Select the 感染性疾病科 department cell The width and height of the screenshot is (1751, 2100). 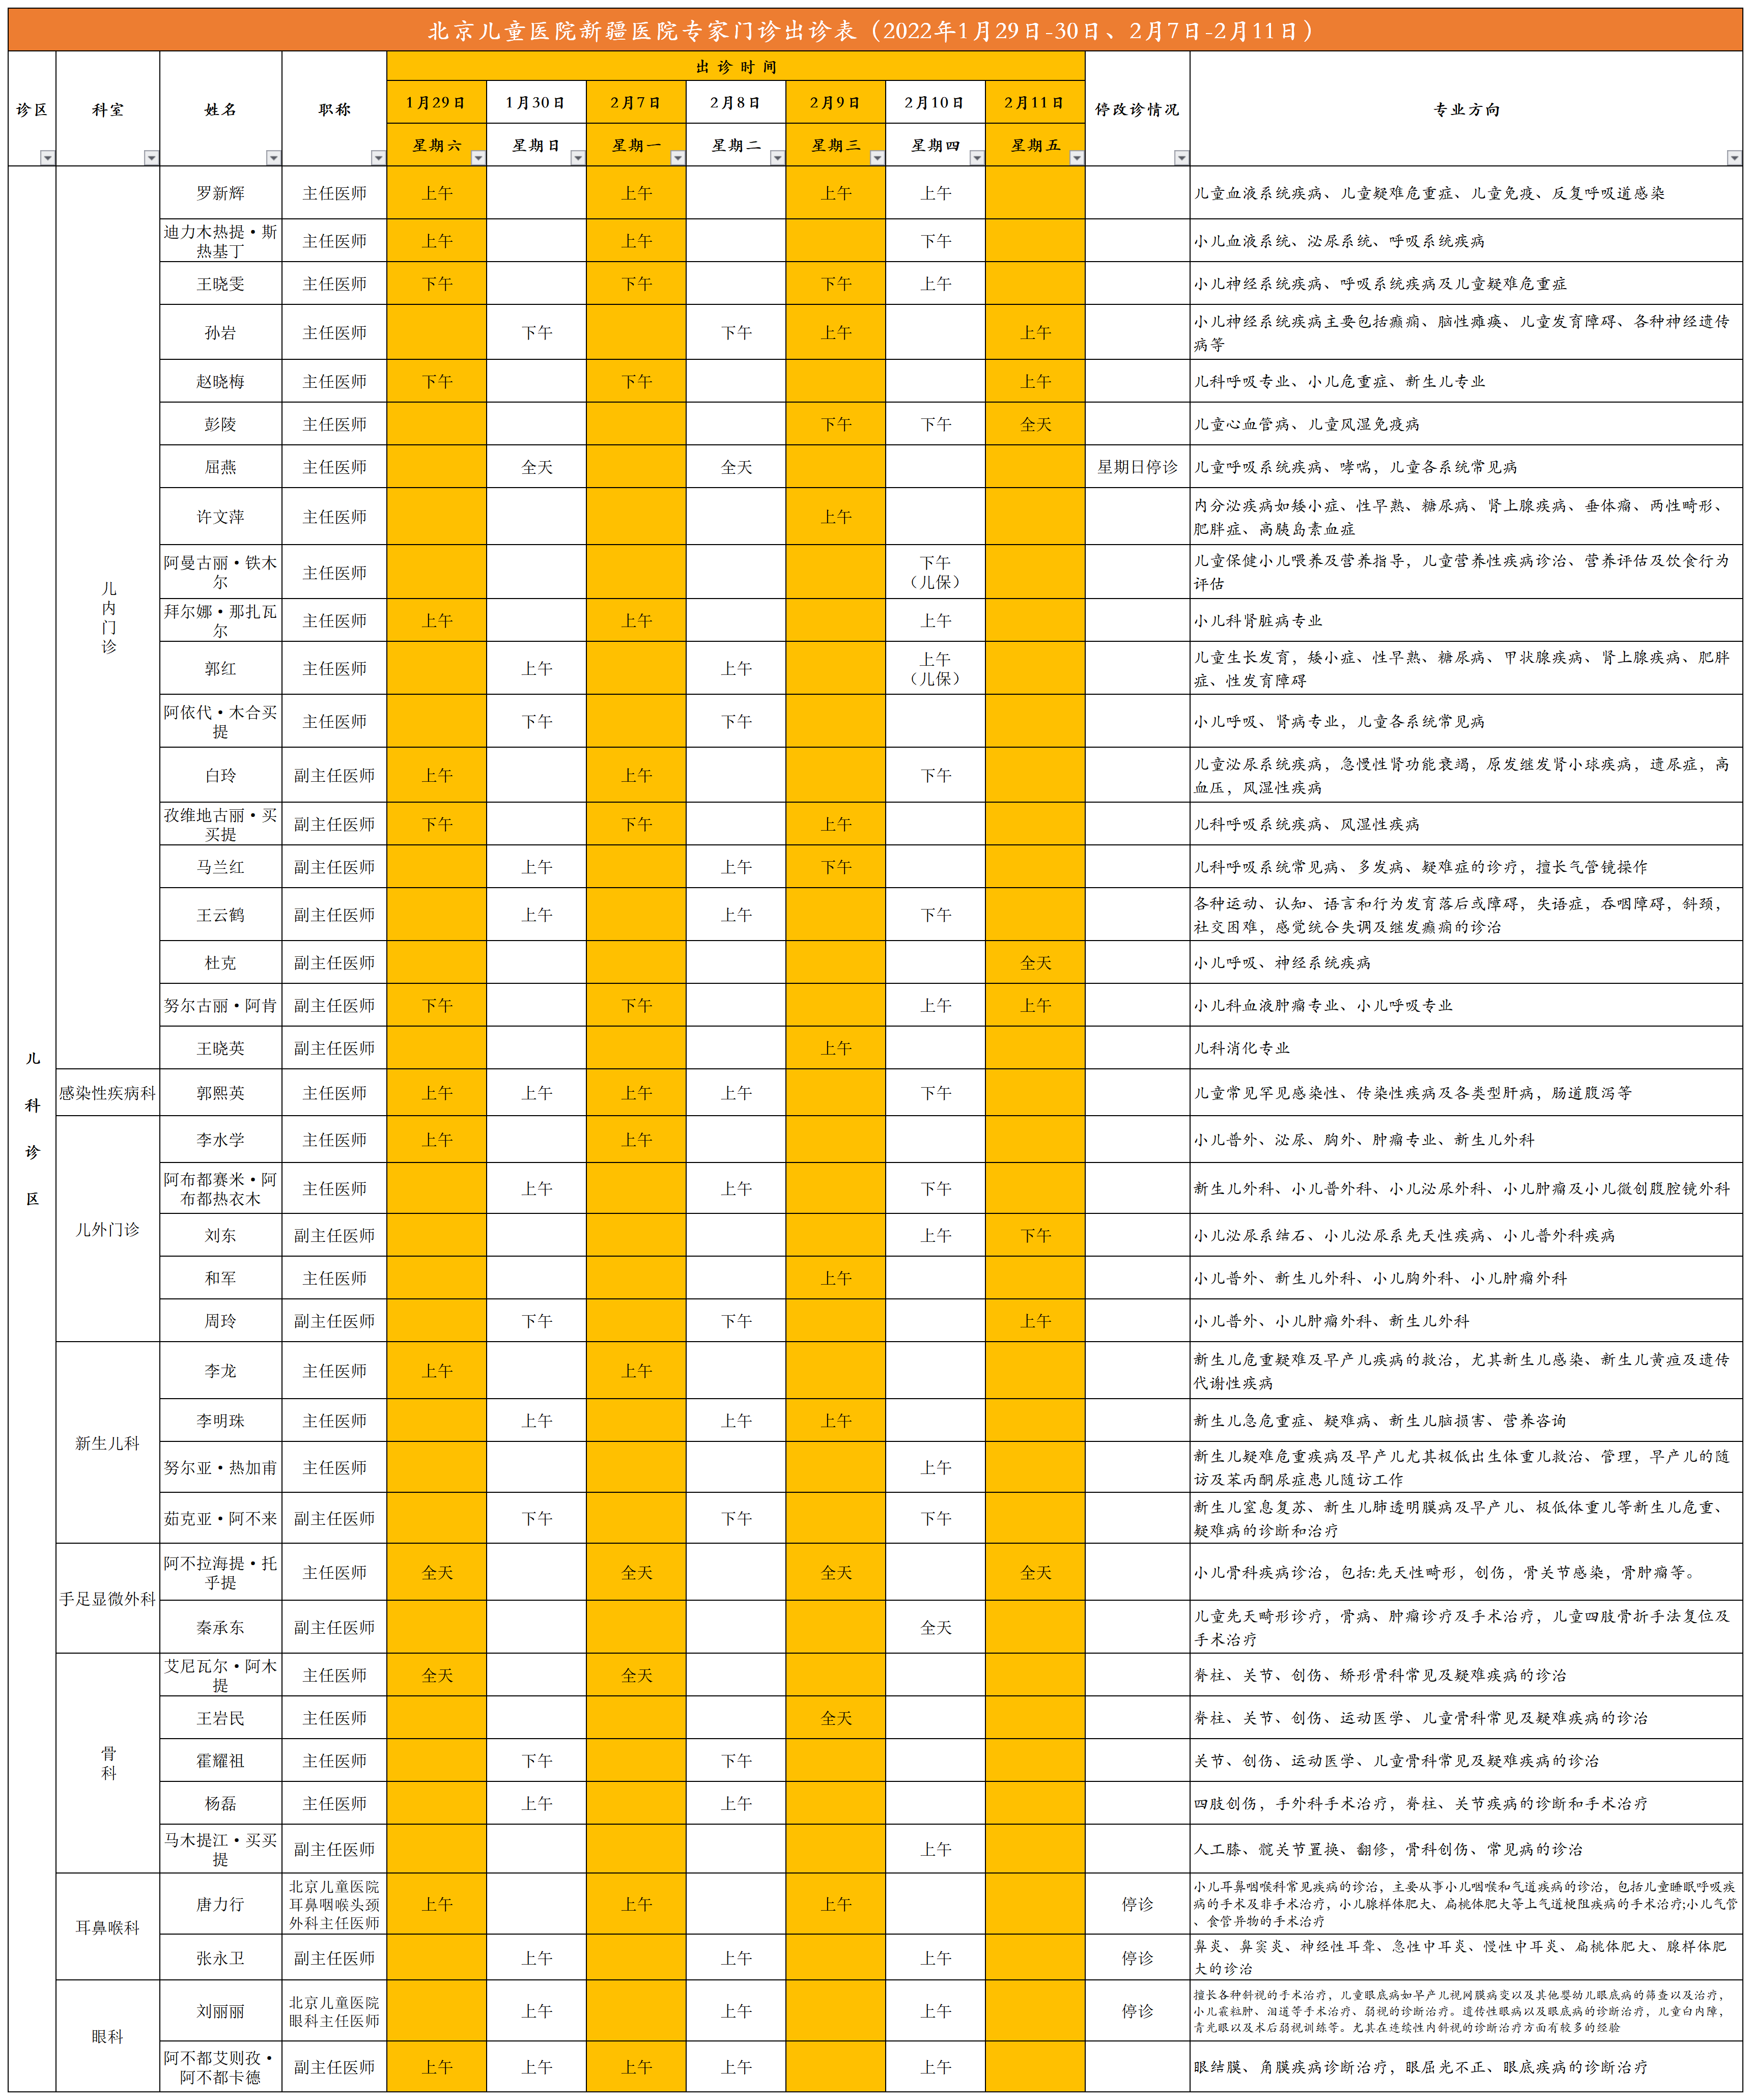(107, 1093)
